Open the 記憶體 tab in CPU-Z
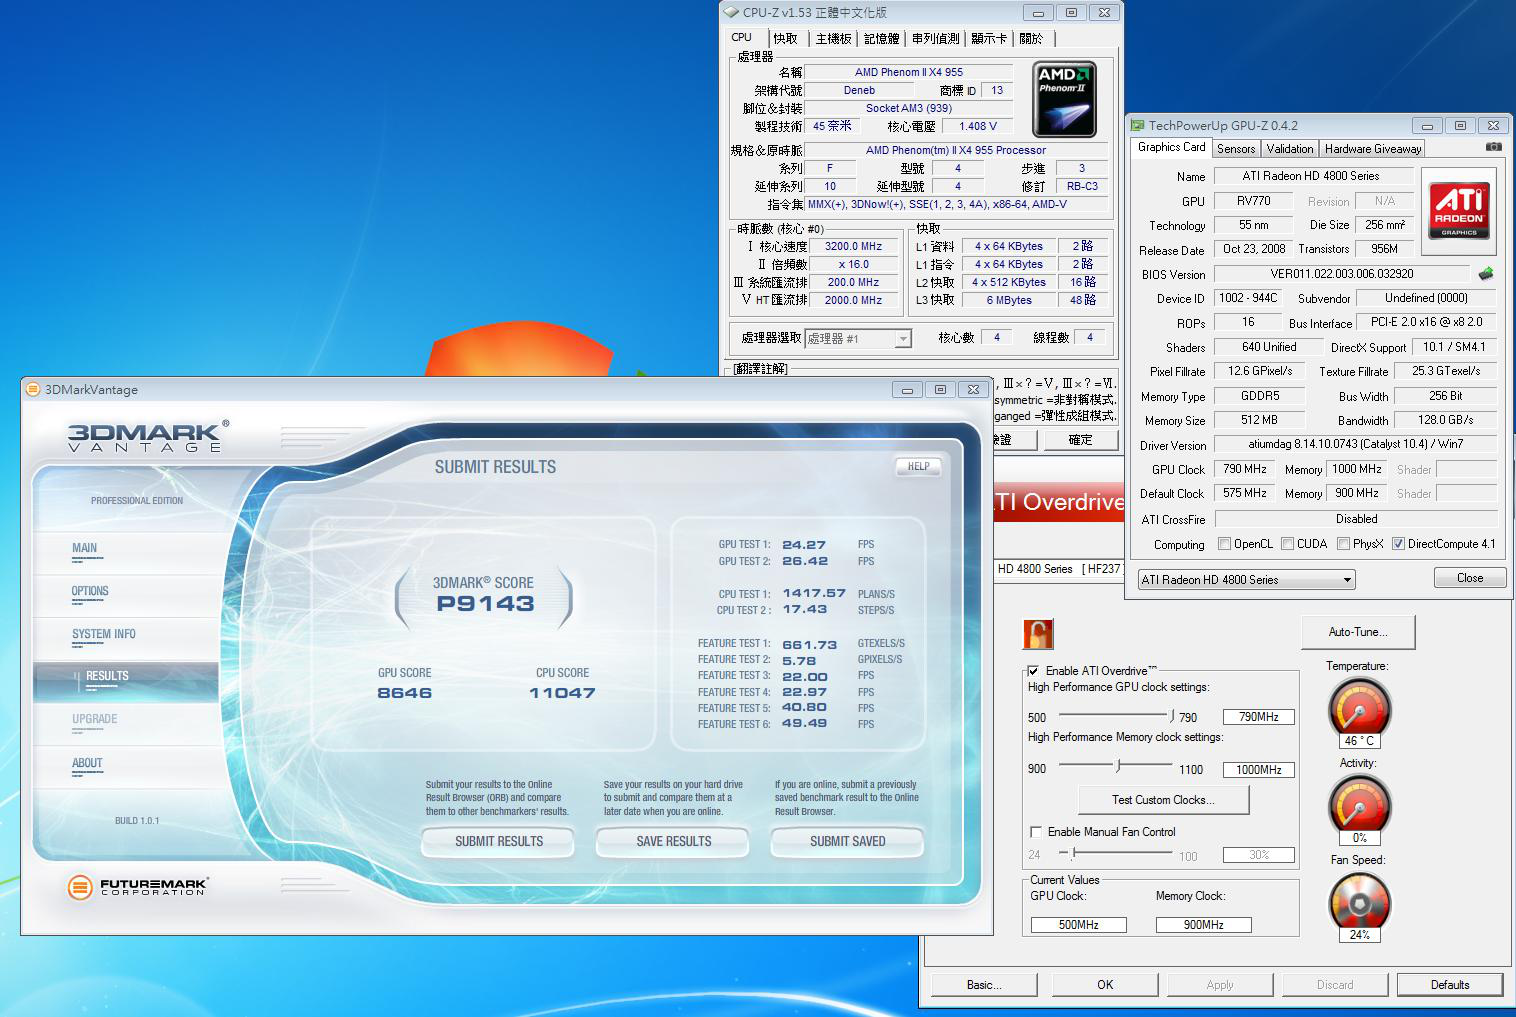Screen dimensions: 1516x1017 [881, 39]
